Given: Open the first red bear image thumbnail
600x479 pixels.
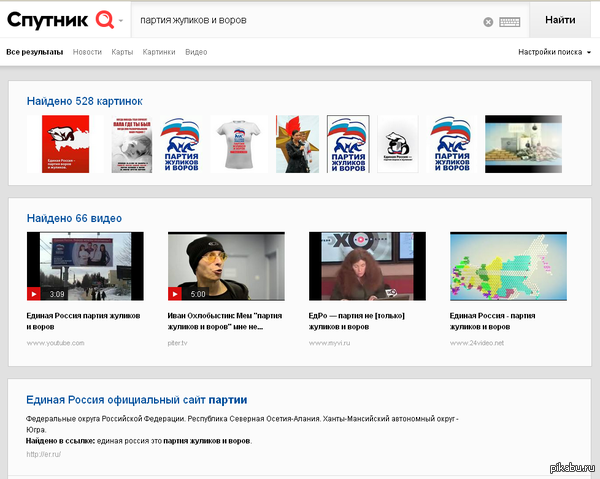Looking at the screenshot, I should click(65, 144).
